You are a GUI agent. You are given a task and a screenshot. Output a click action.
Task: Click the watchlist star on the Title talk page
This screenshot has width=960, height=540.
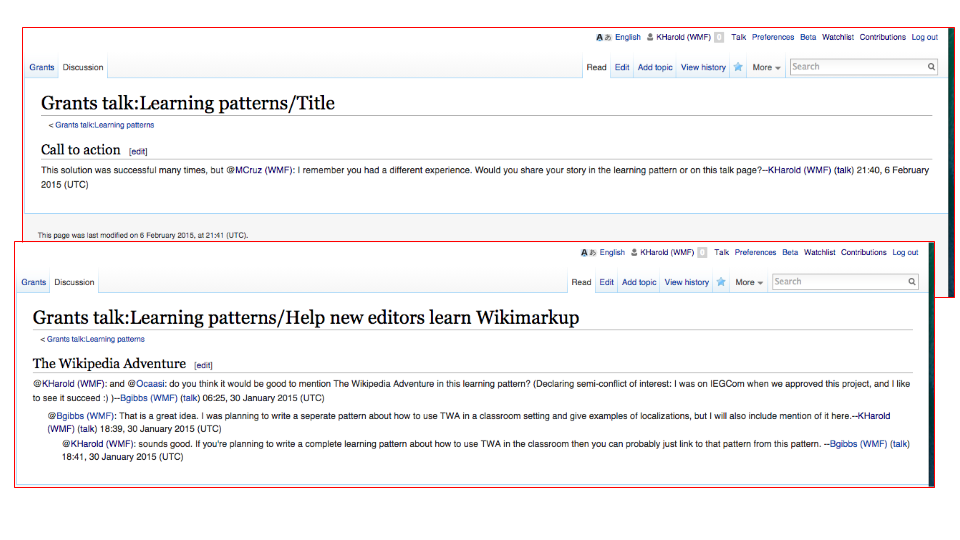[738, 67]
